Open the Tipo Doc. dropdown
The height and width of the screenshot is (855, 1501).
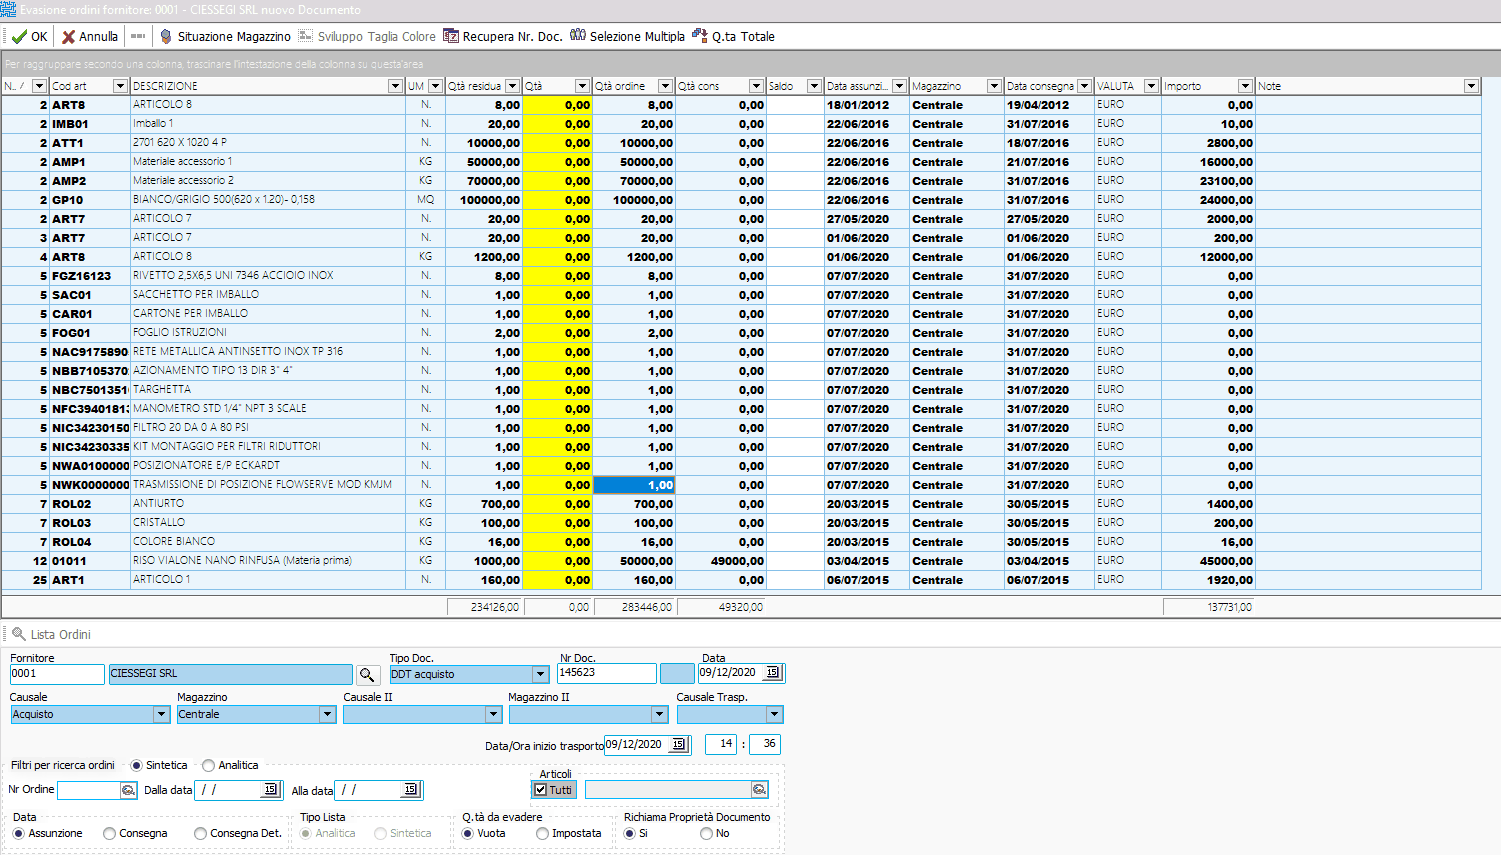click(540, 674)
